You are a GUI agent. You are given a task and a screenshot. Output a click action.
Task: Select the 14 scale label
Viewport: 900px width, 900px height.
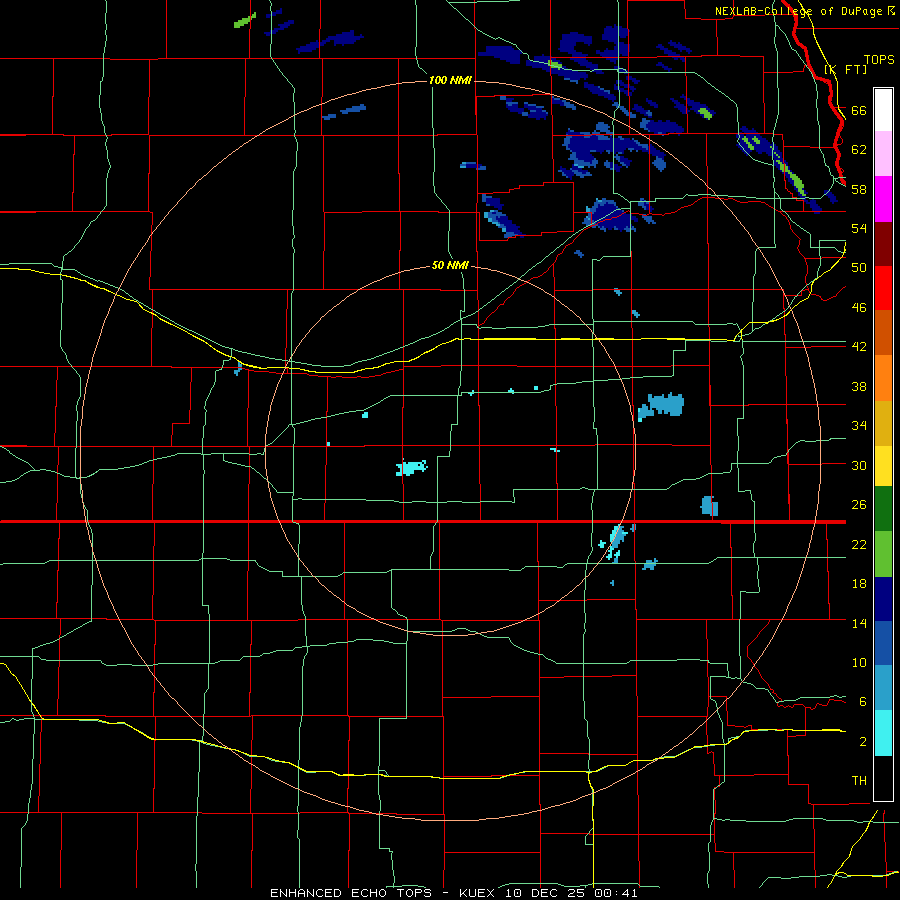tap(859, 623)
